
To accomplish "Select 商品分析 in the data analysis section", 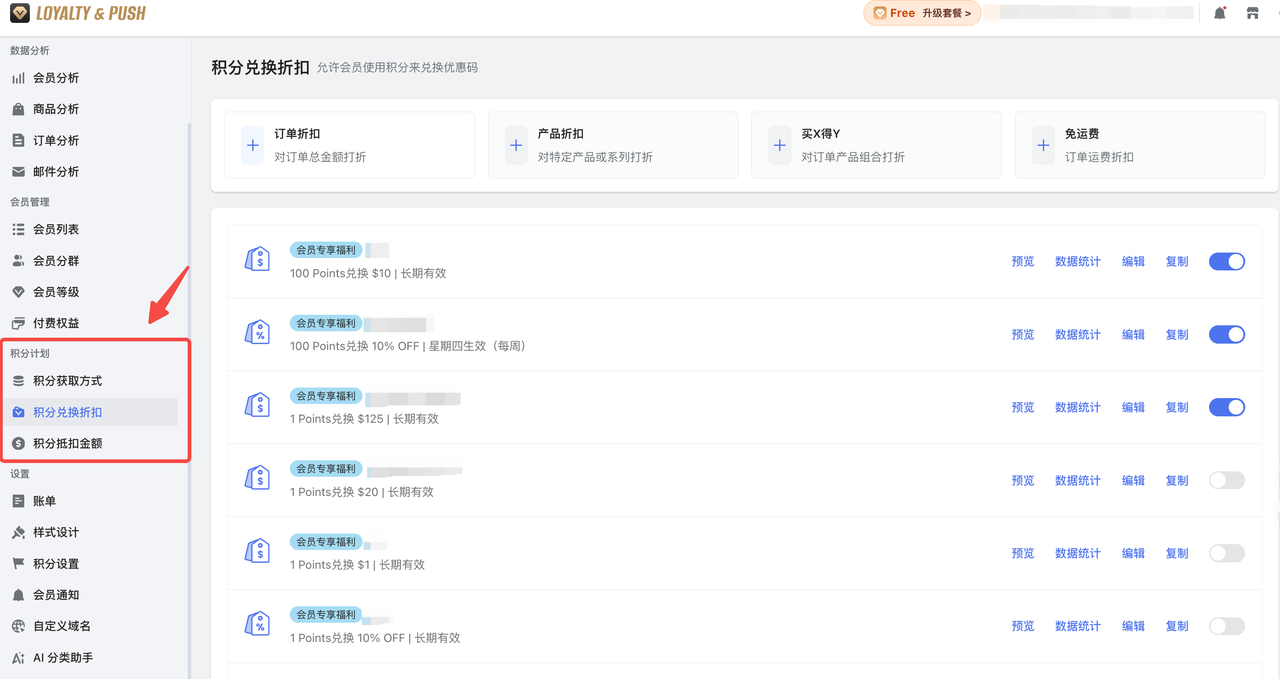I will (65, 108).
